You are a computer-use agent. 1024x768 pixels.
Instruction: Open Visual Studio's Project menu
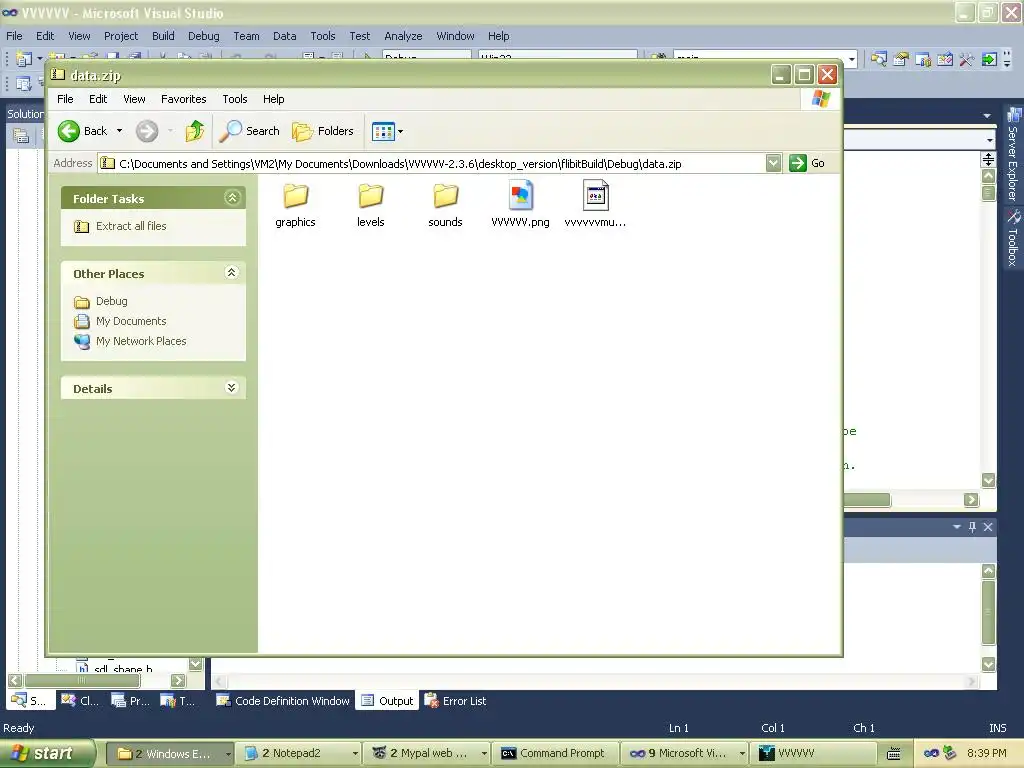point(121,36)
